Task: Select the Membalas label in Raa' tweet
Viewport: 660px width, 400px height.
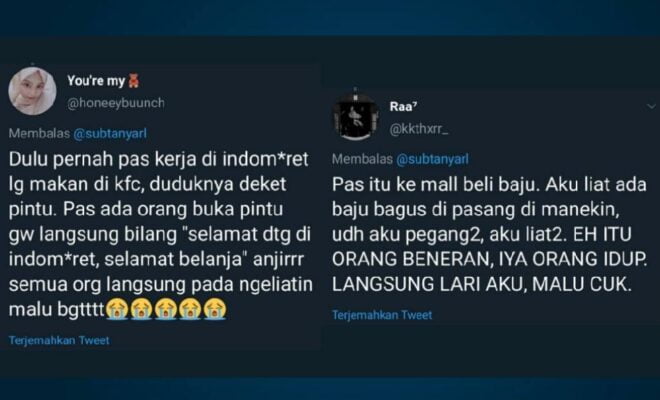Action: tap(362, 159)
